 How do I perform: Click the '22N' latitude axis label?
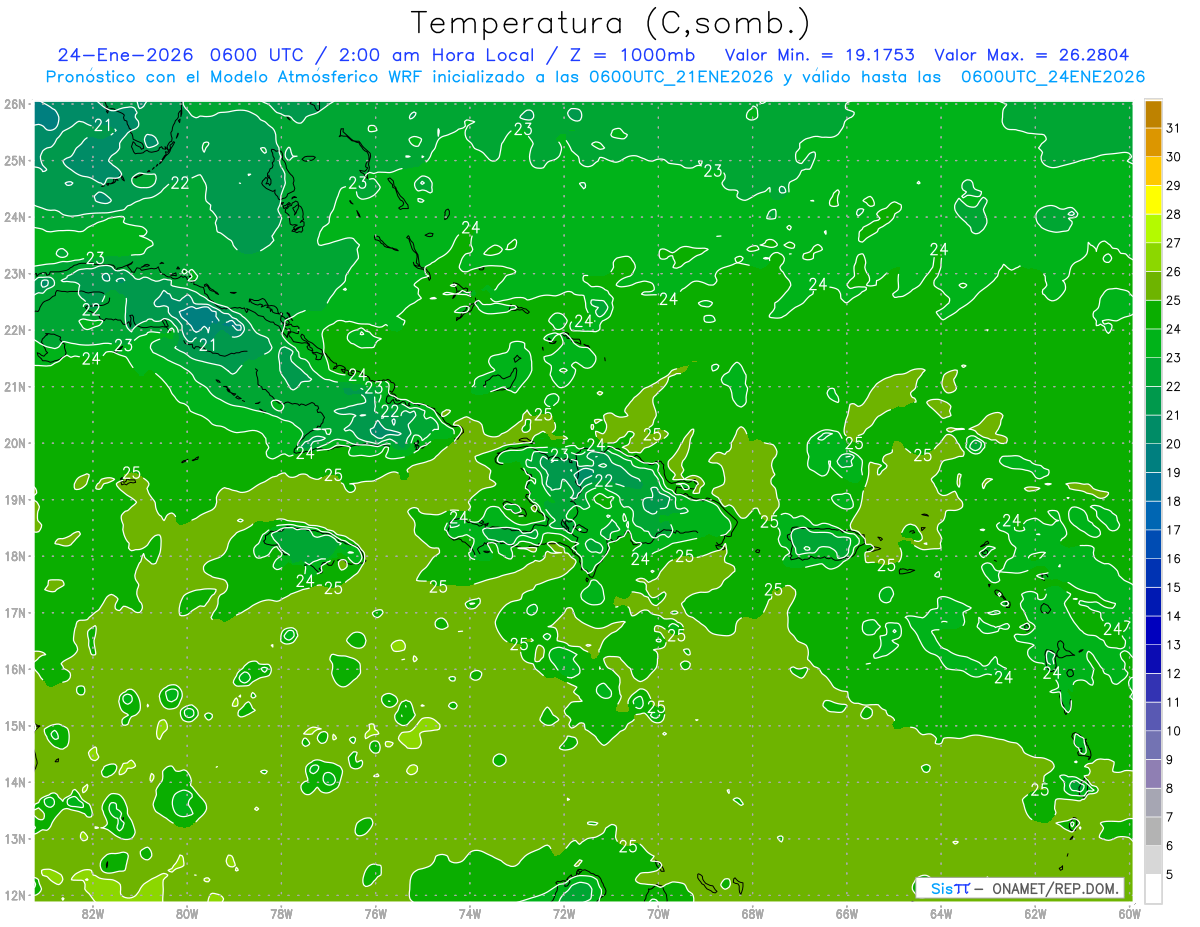coord(15,330)
